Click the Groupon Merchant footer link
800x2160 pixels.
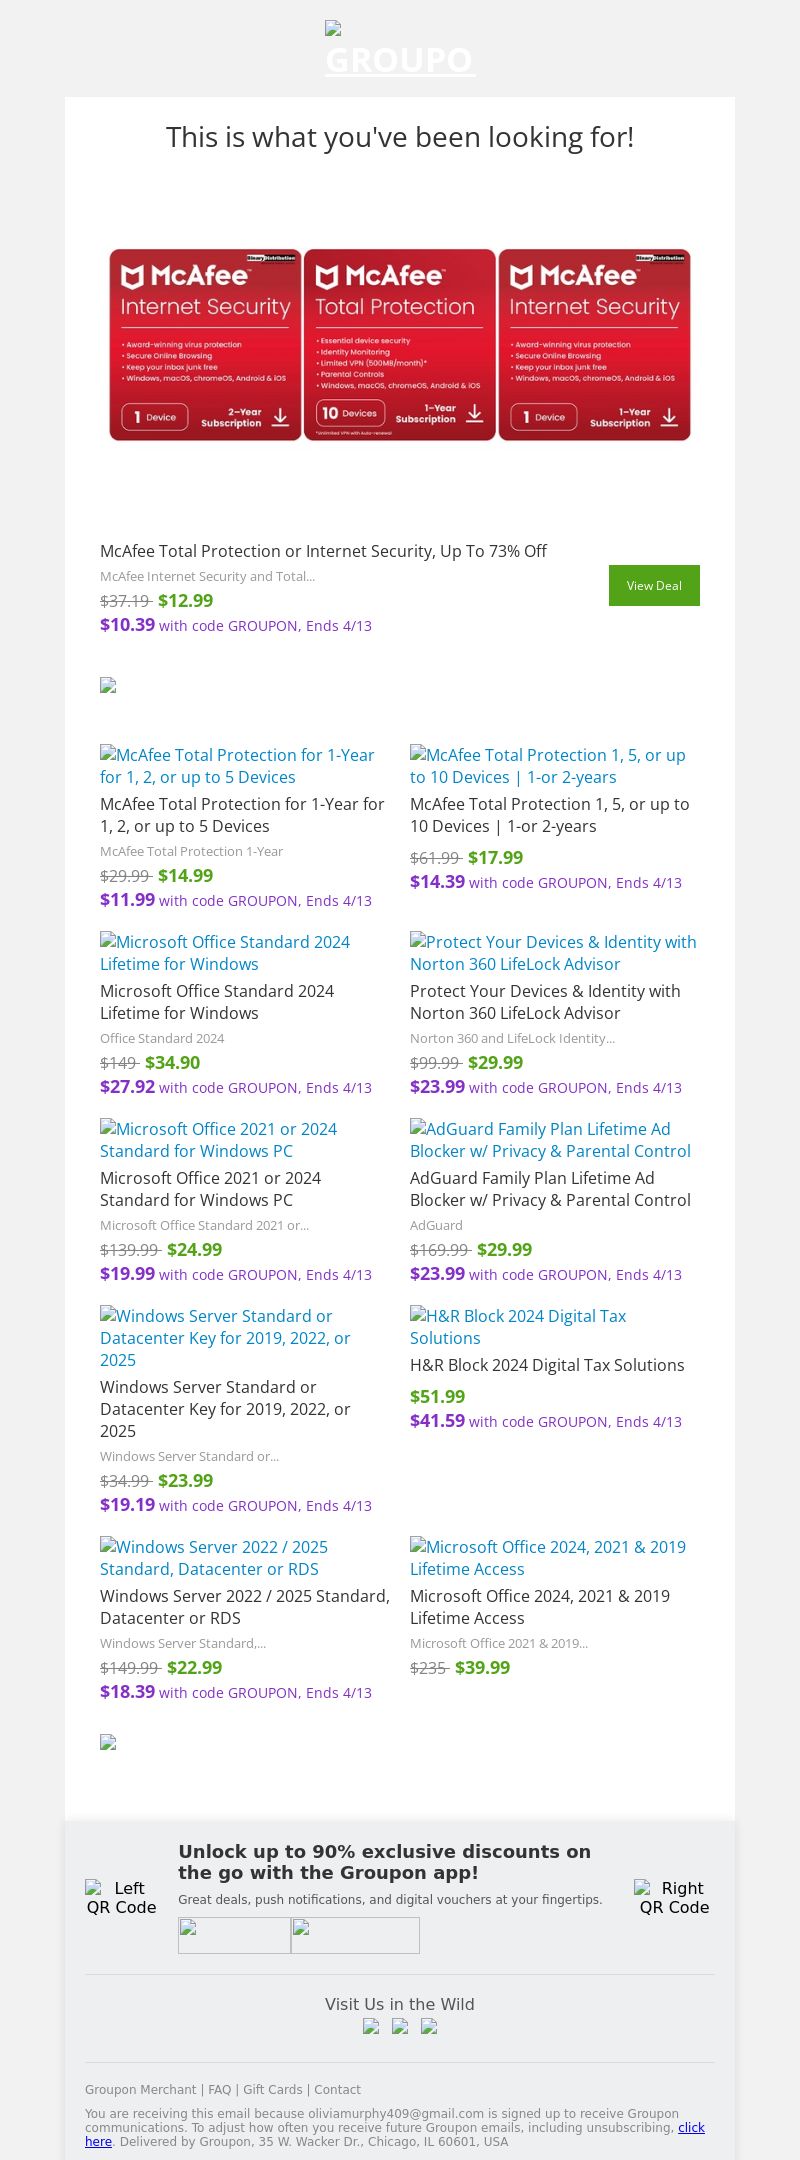(140, 2090)
